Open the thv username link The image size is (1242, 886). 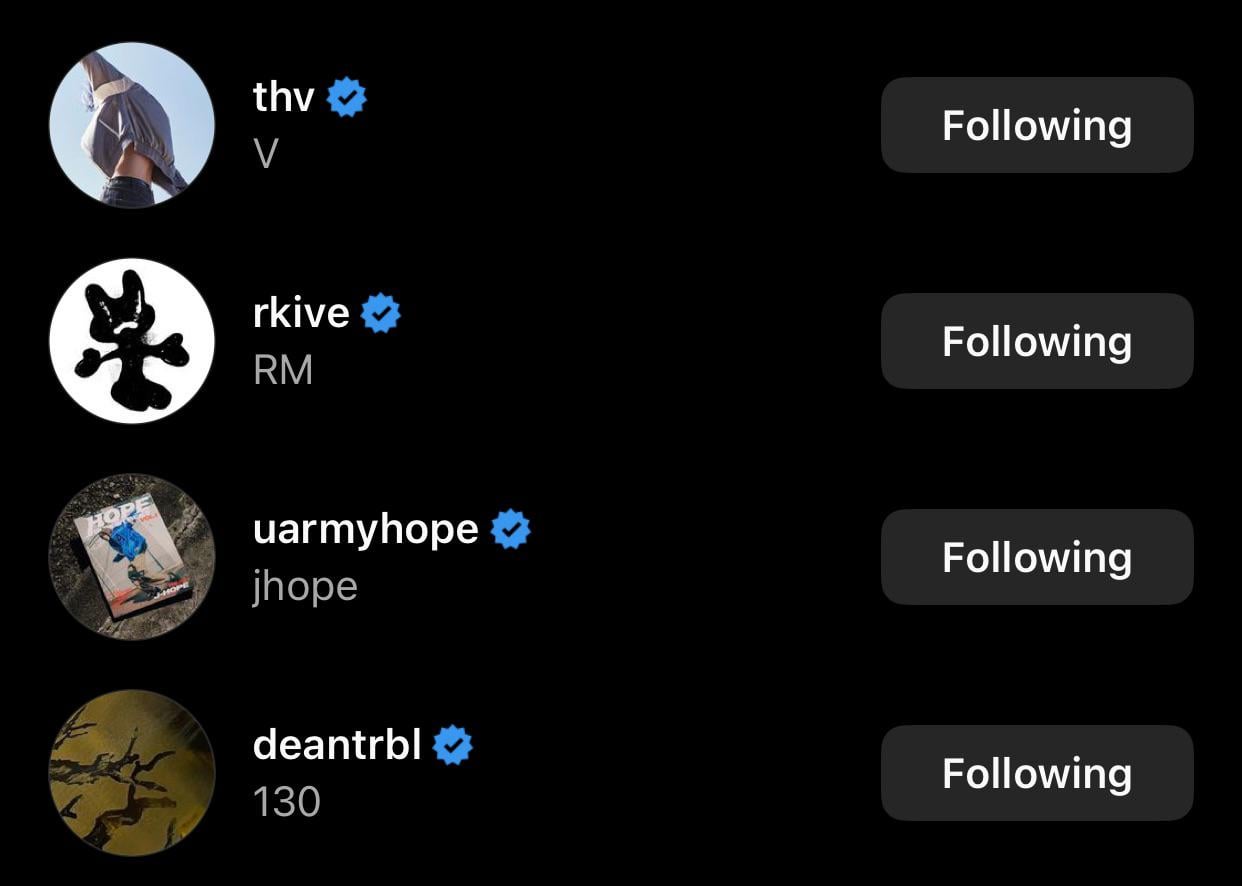284,98
